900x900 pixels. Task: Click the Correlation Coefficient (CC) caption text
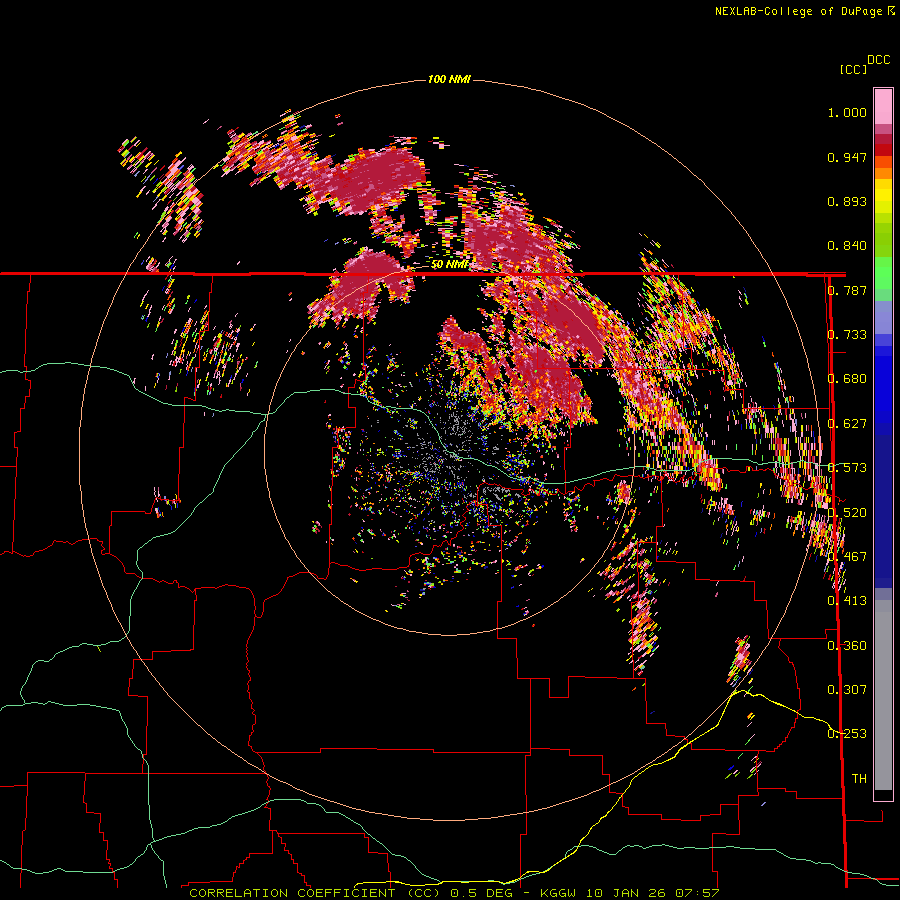[315, 893]
